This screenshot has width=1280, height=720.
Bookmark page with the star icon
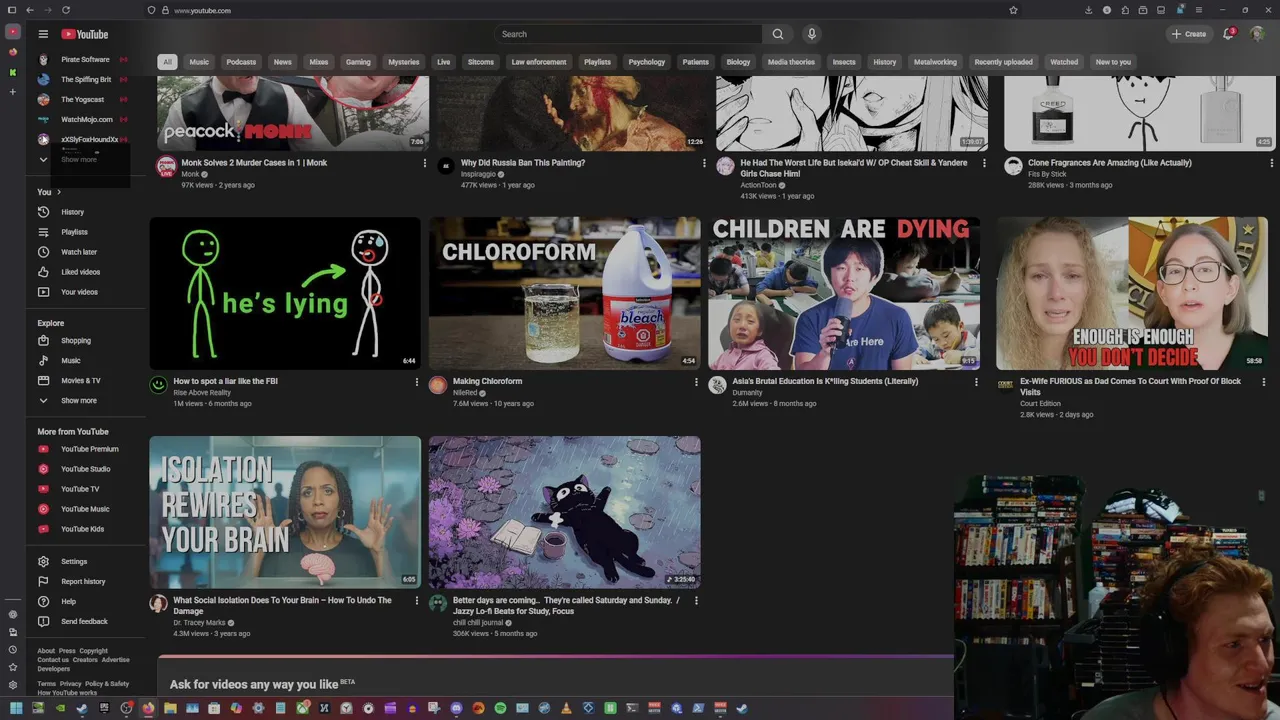pyautogui.click(x=1013, y=10)
